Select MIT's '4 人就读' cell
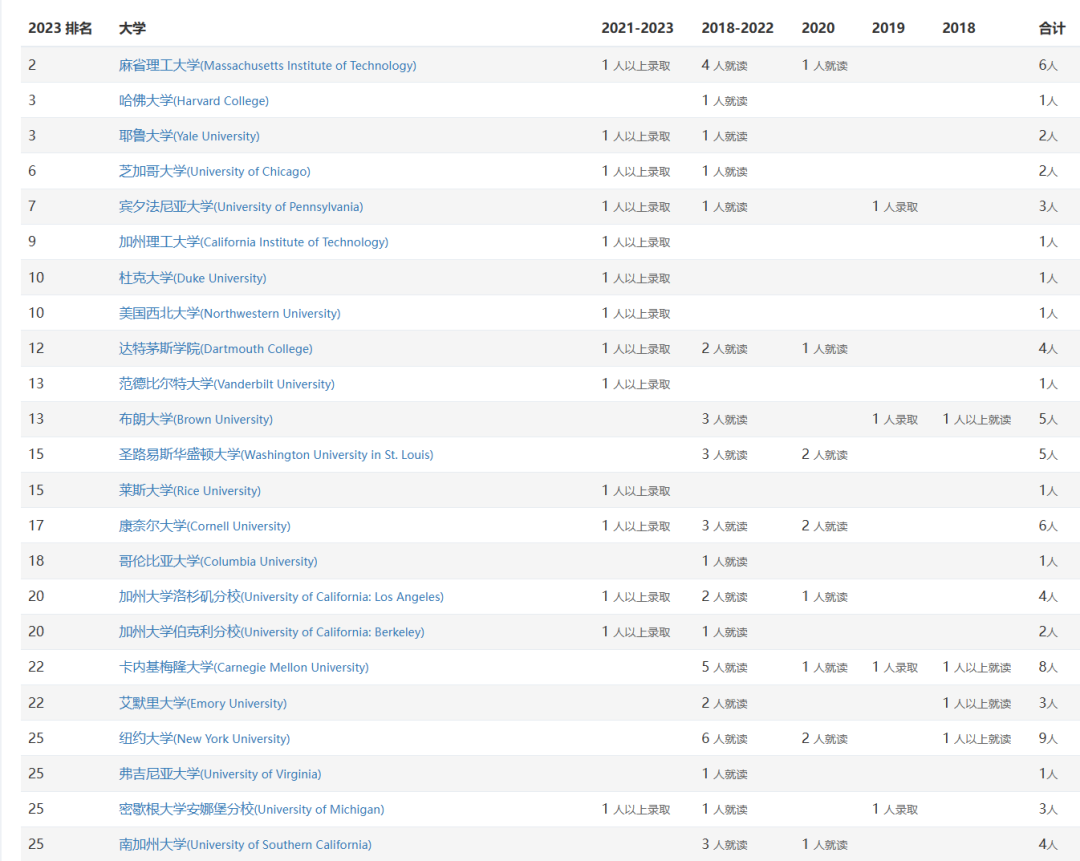 coord(725,65)
